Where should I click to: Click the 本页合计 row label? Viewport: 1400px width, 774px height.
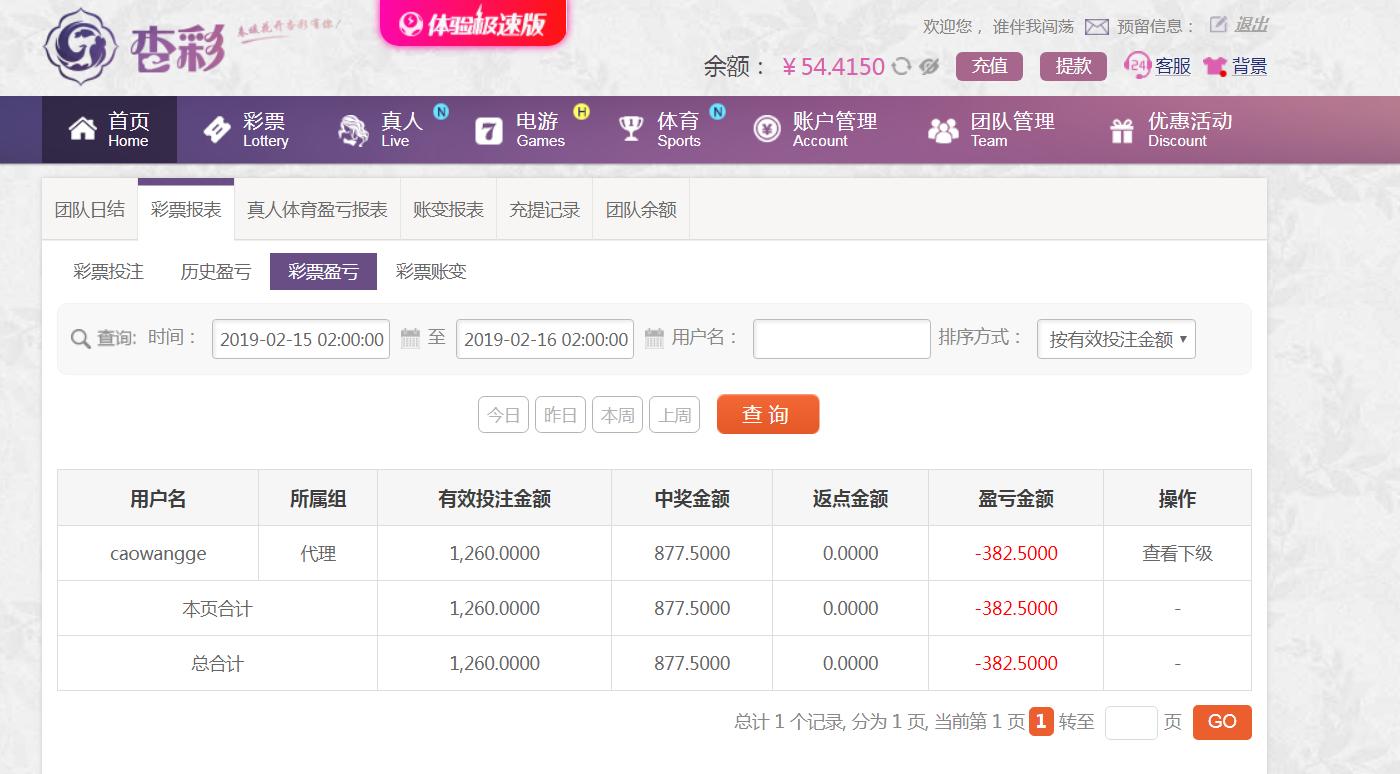pyautogui.click(x=217, y=609)
